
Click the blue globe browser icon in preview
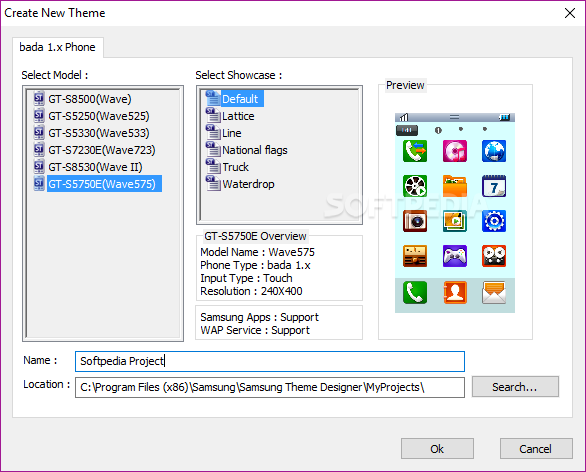(x=494, y=151)
